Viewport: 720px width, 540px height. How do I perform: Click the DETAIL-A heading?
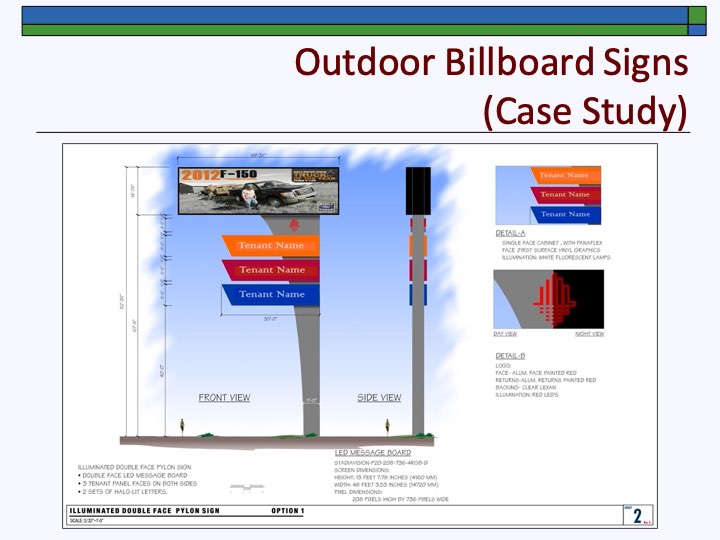(512, 233)
